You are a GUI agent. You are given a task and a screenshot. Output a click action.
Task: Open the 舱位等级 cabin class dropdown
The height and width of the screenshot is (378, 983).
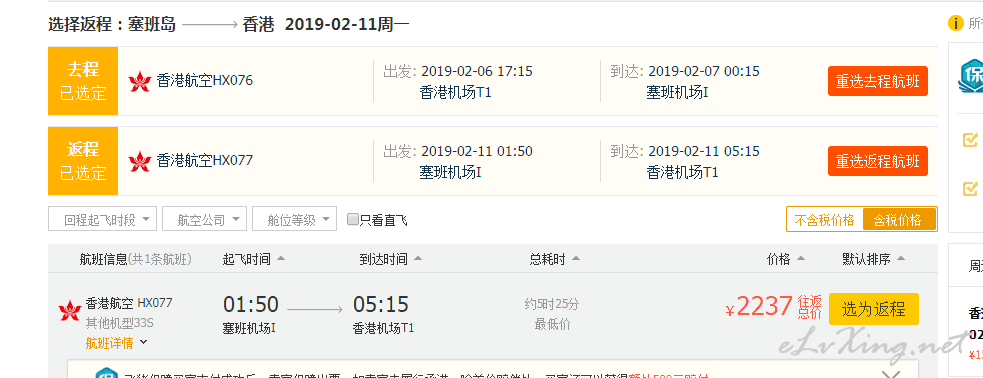[295, 219]
